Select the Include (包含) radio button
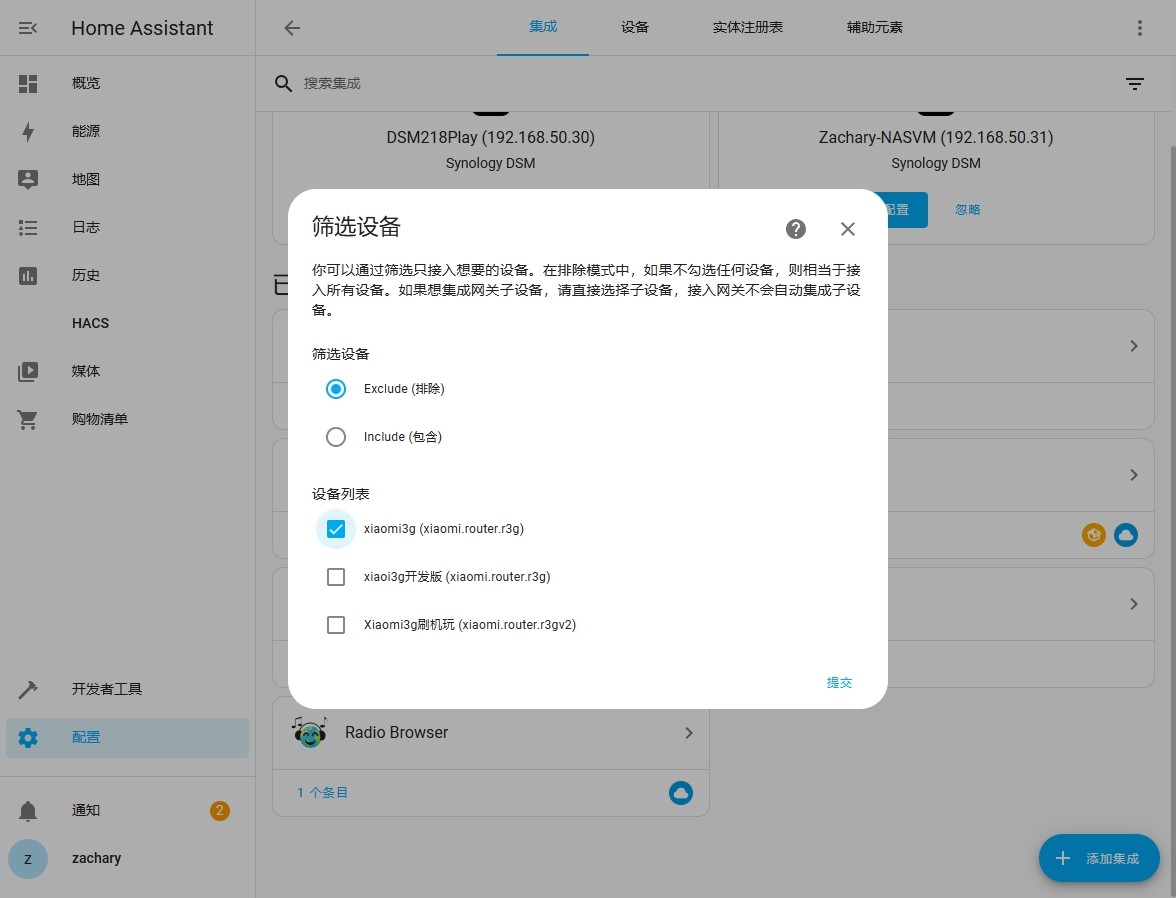The image size is (1176, 898). pos(335,436)
